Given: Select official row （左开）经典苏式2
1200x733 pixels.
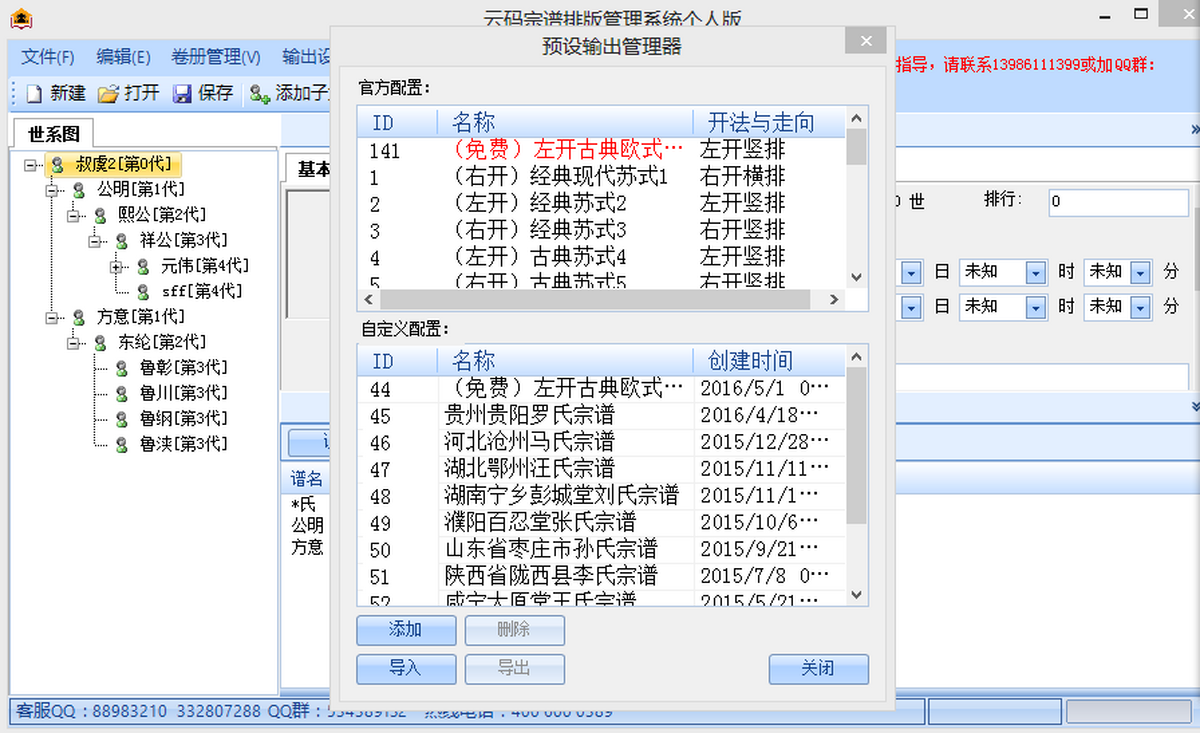Looking at the screenshot, I should (601, 204).
